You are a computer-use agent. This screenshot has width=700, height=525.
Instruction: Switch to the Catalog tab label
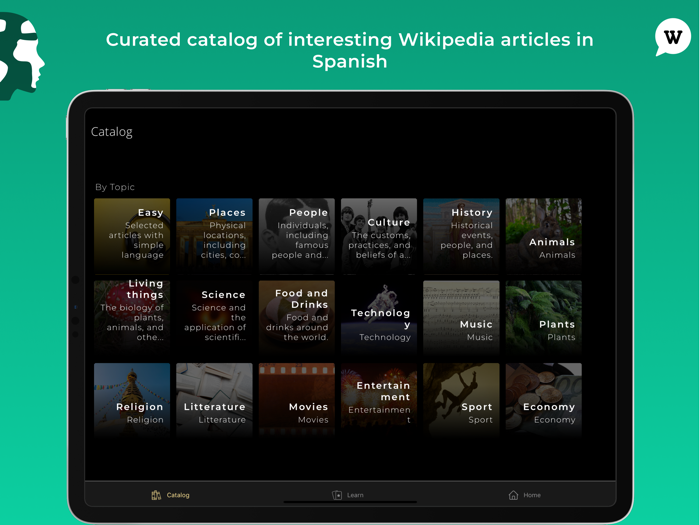178,495
